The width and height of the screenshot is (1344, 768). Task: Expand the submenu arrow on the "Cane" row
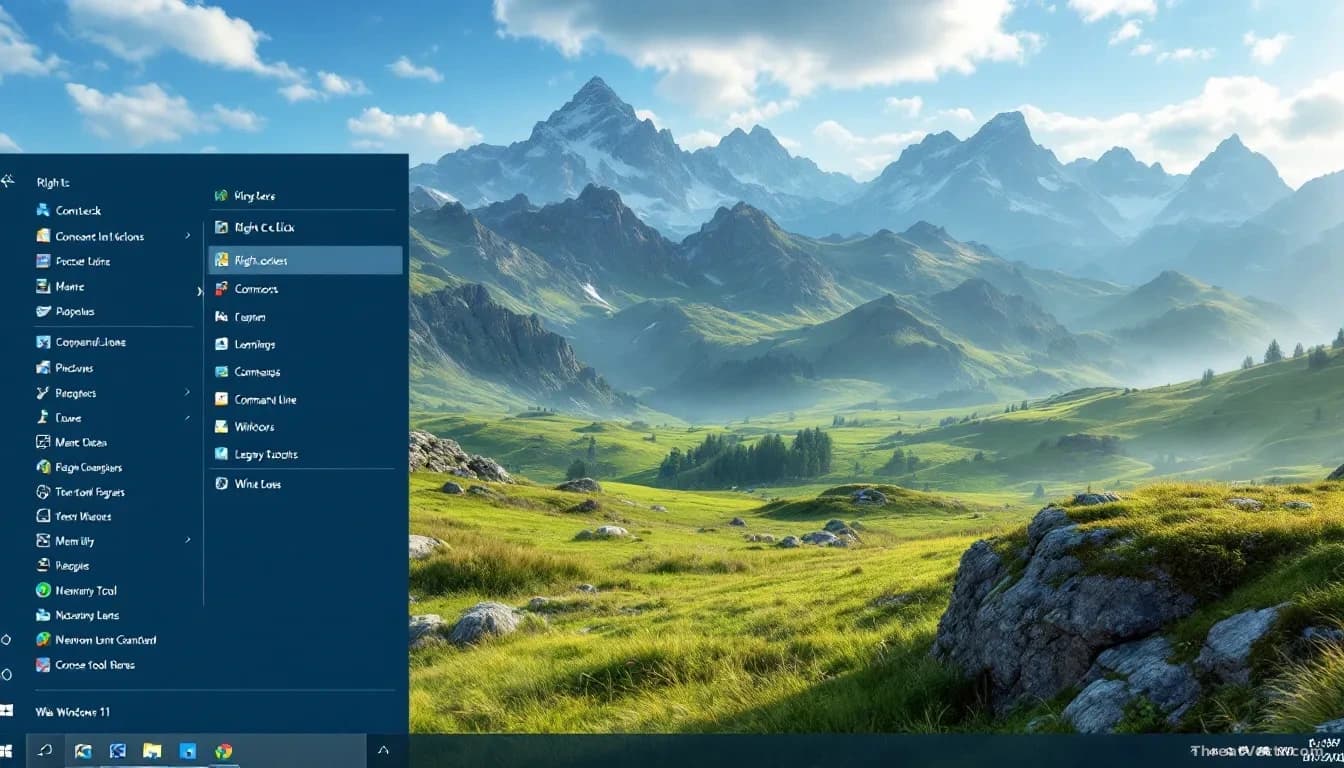(x=187, y=417)
